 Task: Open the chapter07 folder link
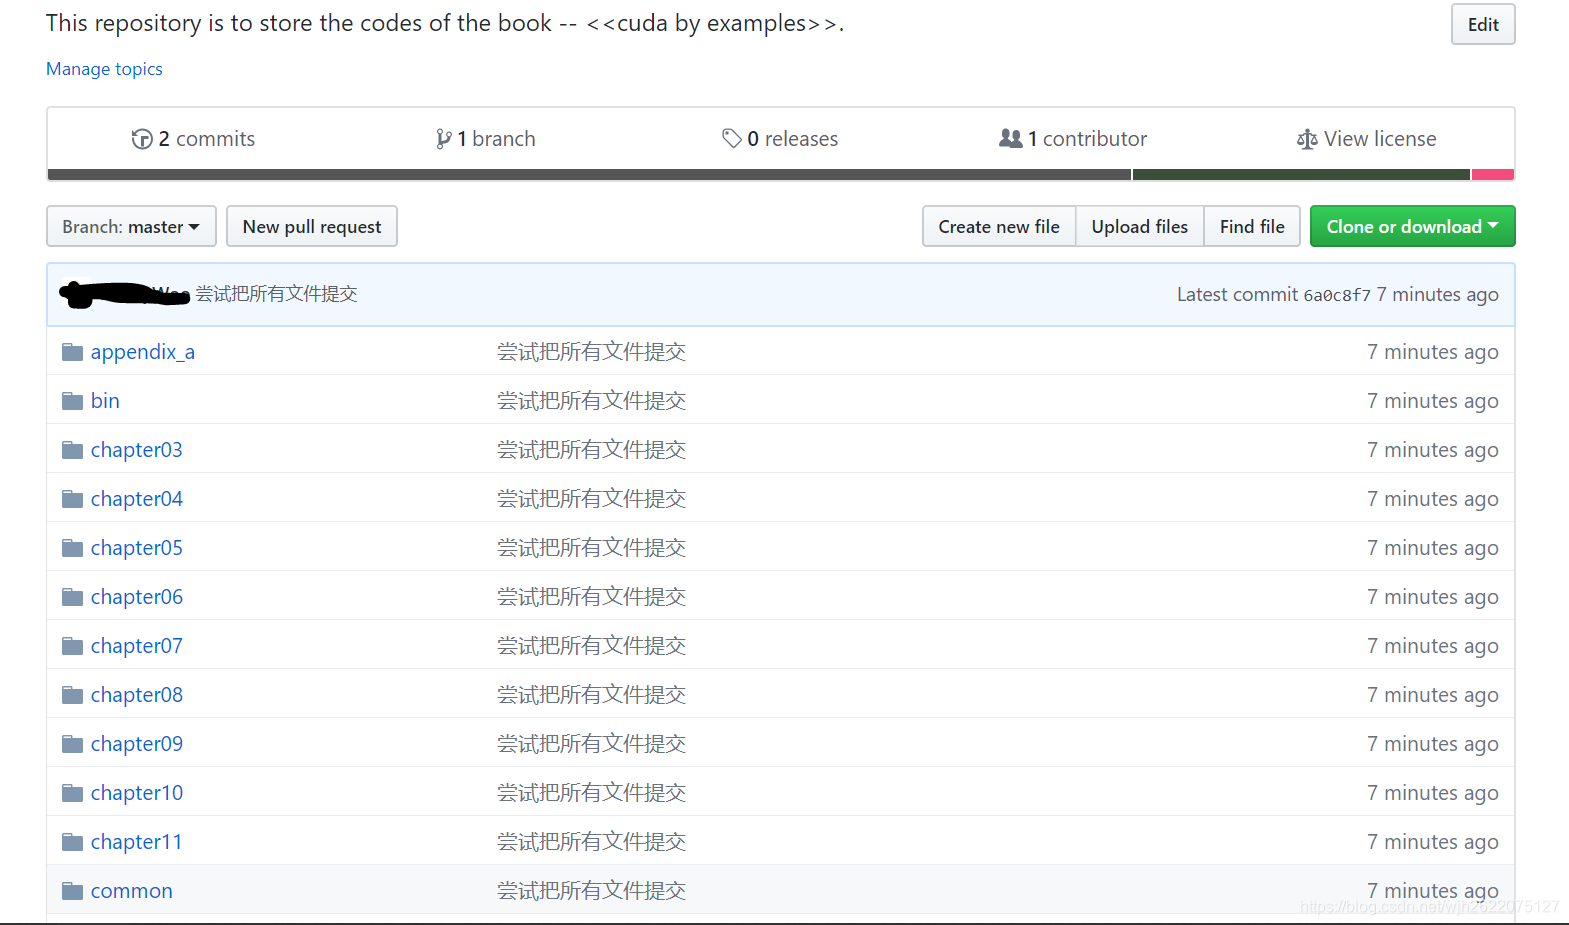coord(136,646)
